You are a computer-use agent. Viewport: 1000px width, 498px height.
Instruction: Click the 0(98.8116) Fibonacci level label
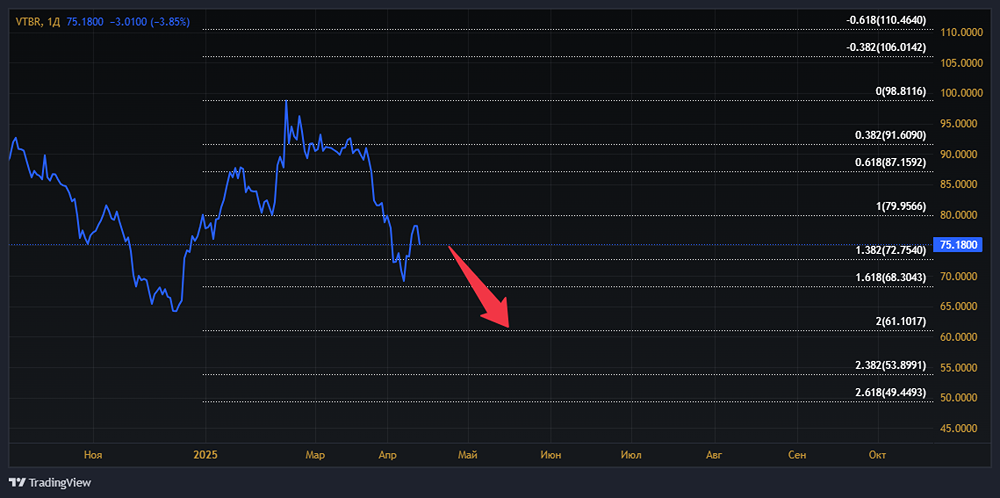tap(901, 92)
